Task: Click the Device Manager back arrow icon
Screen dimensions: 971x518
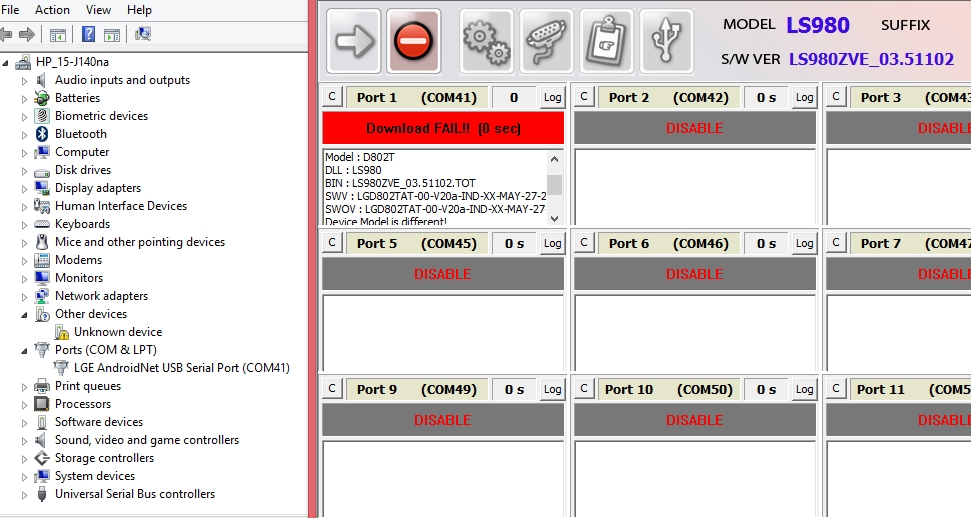Action: pyautogui.click(x=7, y=34)
